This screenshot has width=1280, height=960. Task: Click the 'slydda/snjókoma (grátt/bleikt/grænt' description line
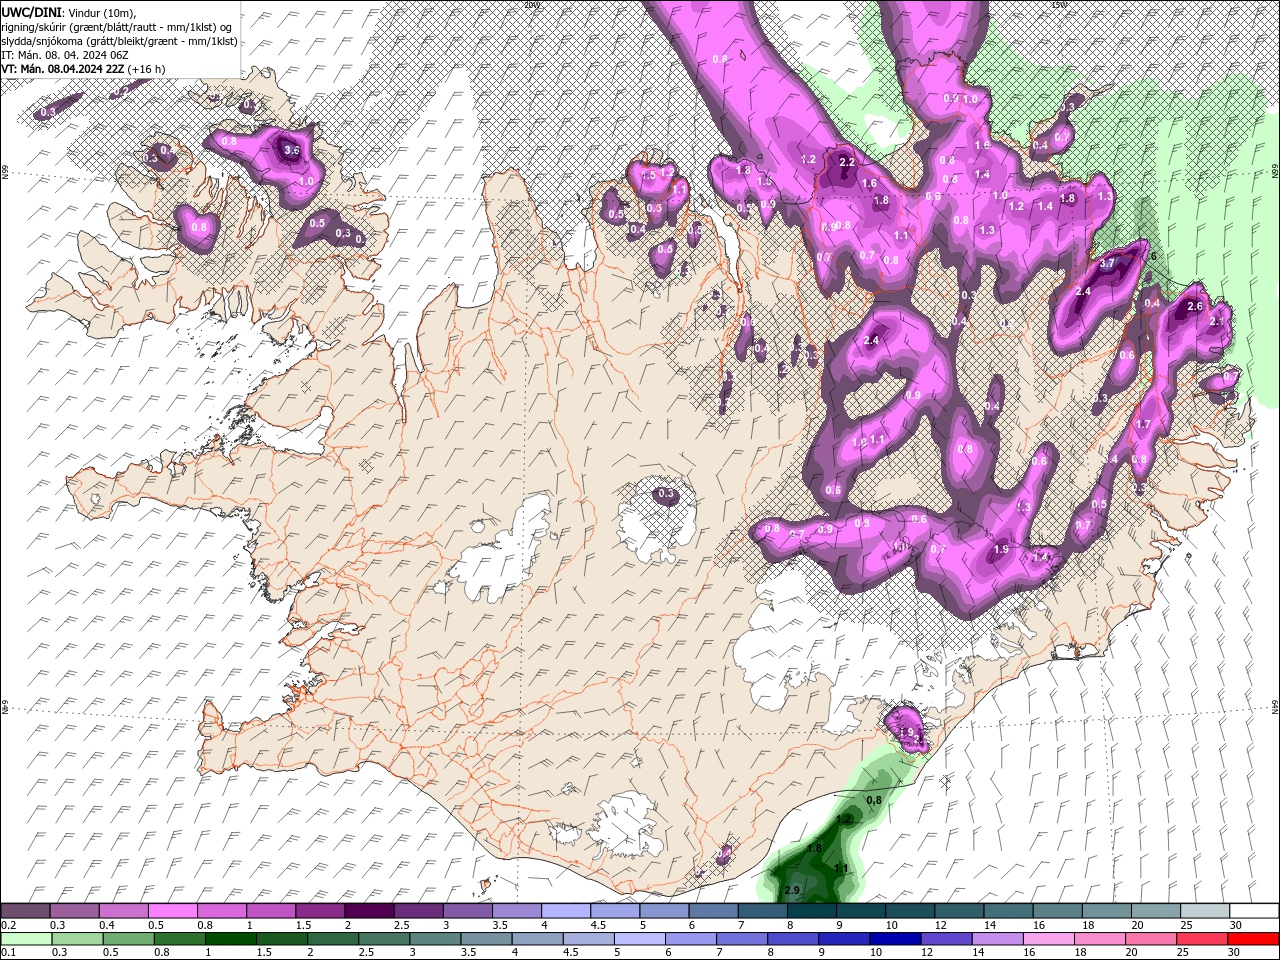(x=120, y=41)
